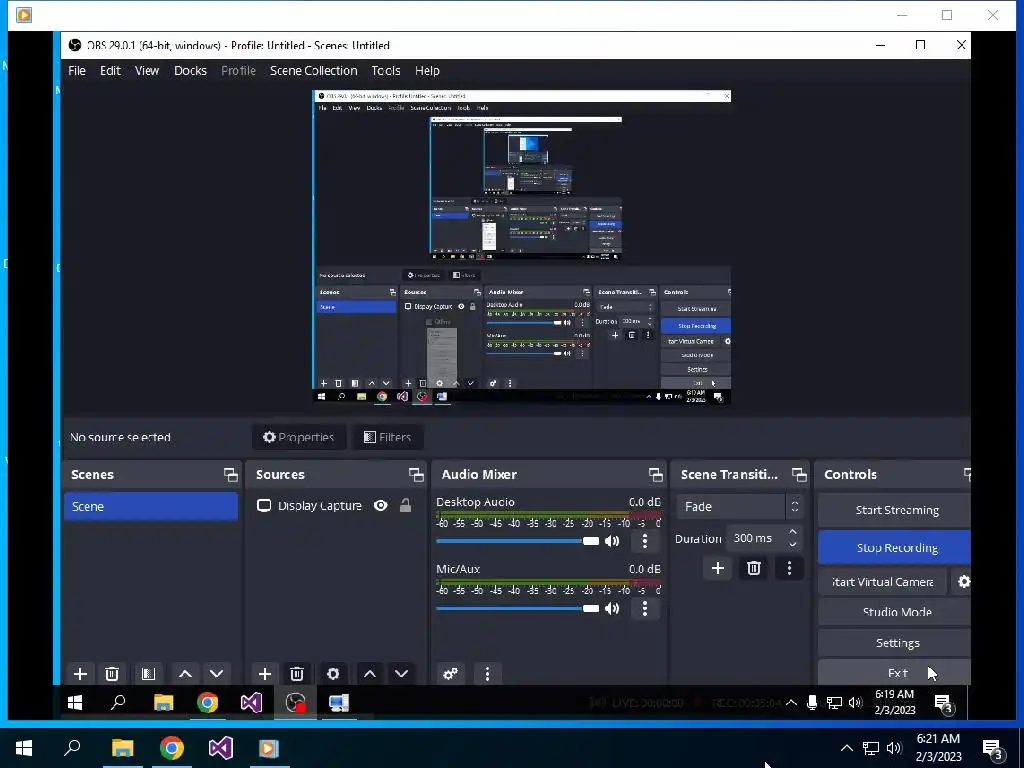Open the Docks menu

click(x=190, y=71)
